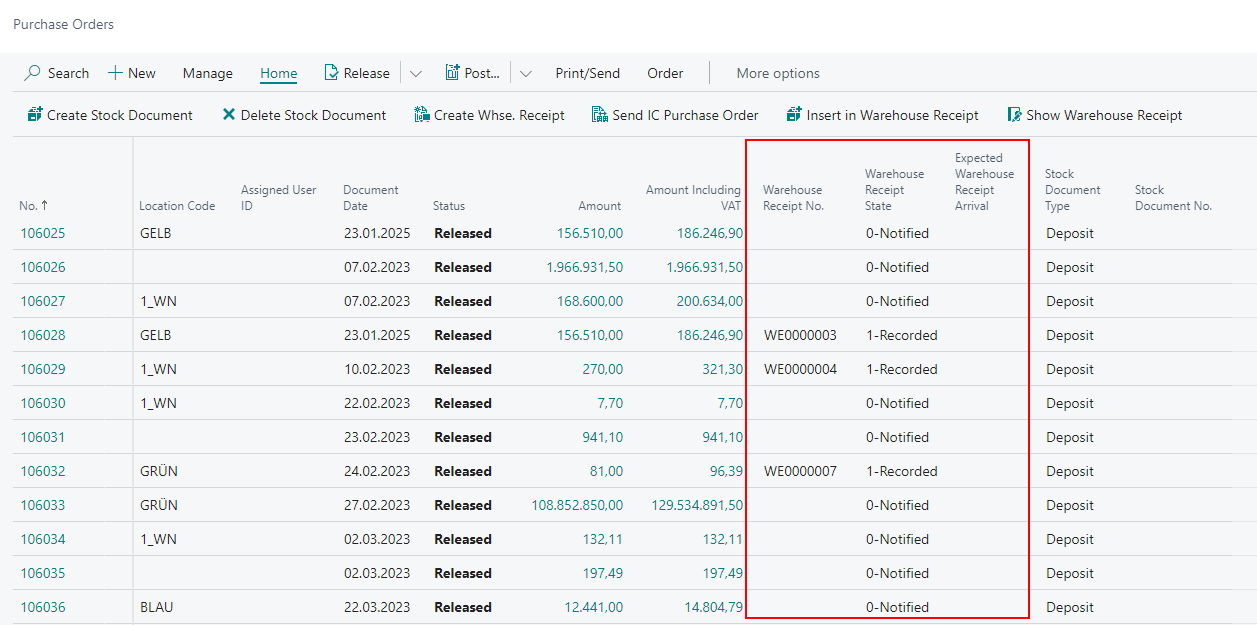The width and height of the screenshot is (1257, 625).
Task: Click the Post icon in toolbar
Action: click(x=452, y=73)
